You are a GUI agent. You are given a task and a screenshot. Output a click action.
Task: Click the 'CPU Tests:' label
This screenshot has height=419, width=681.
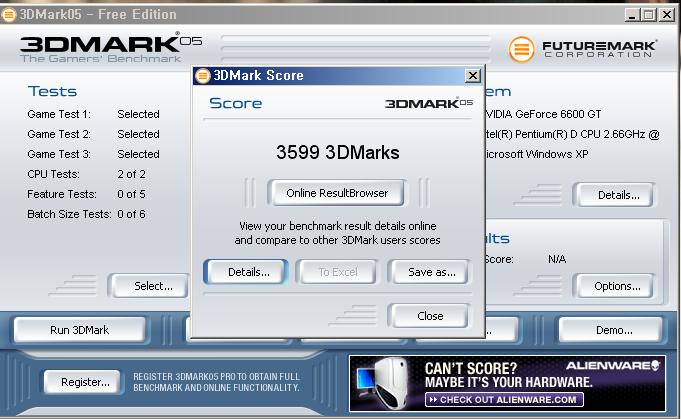tap(53, 174)
